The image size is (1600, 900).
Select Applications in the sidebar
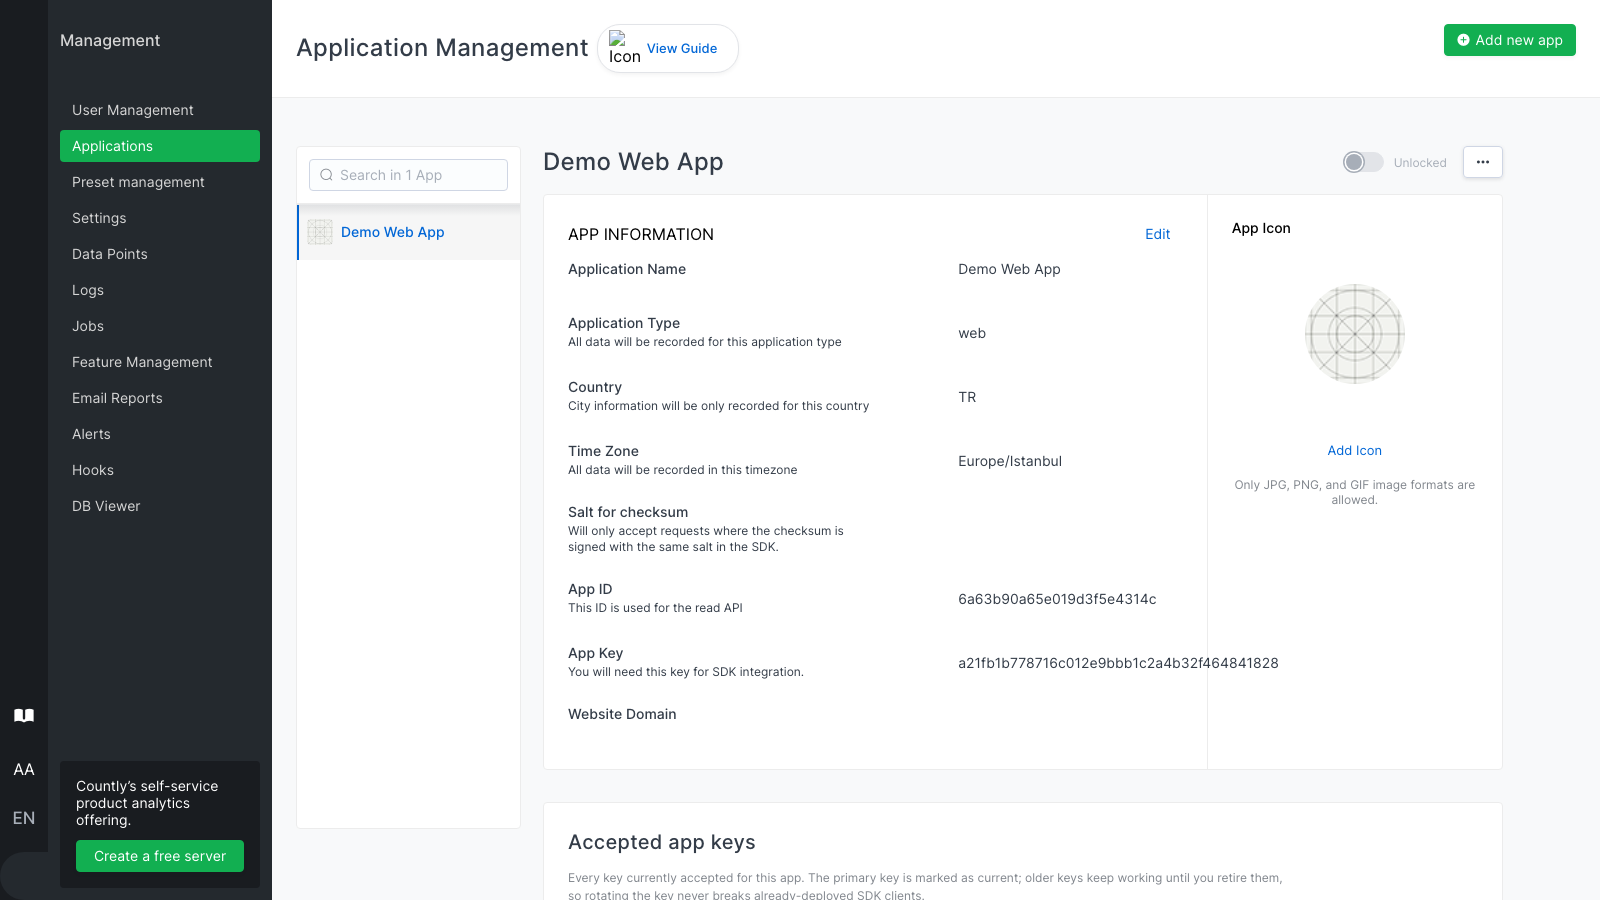160,146
